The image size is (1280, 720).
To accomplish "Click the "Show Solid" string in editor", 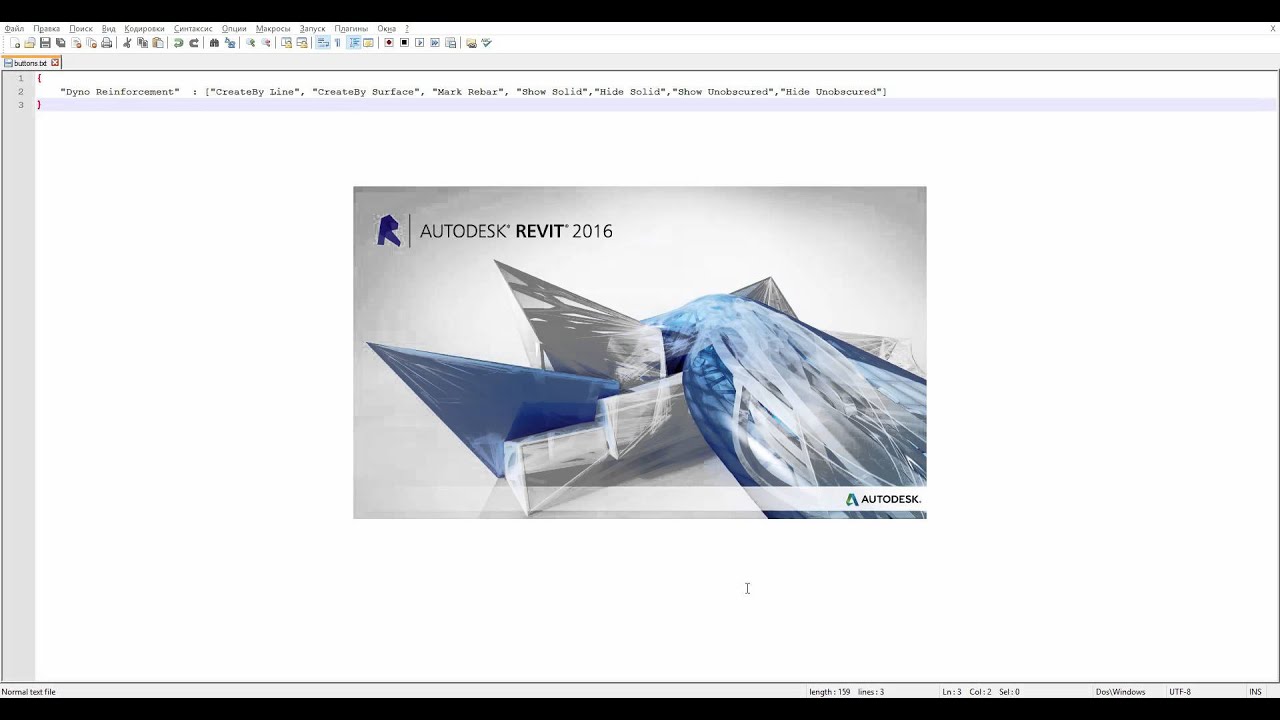I will [x=552, y=92].
